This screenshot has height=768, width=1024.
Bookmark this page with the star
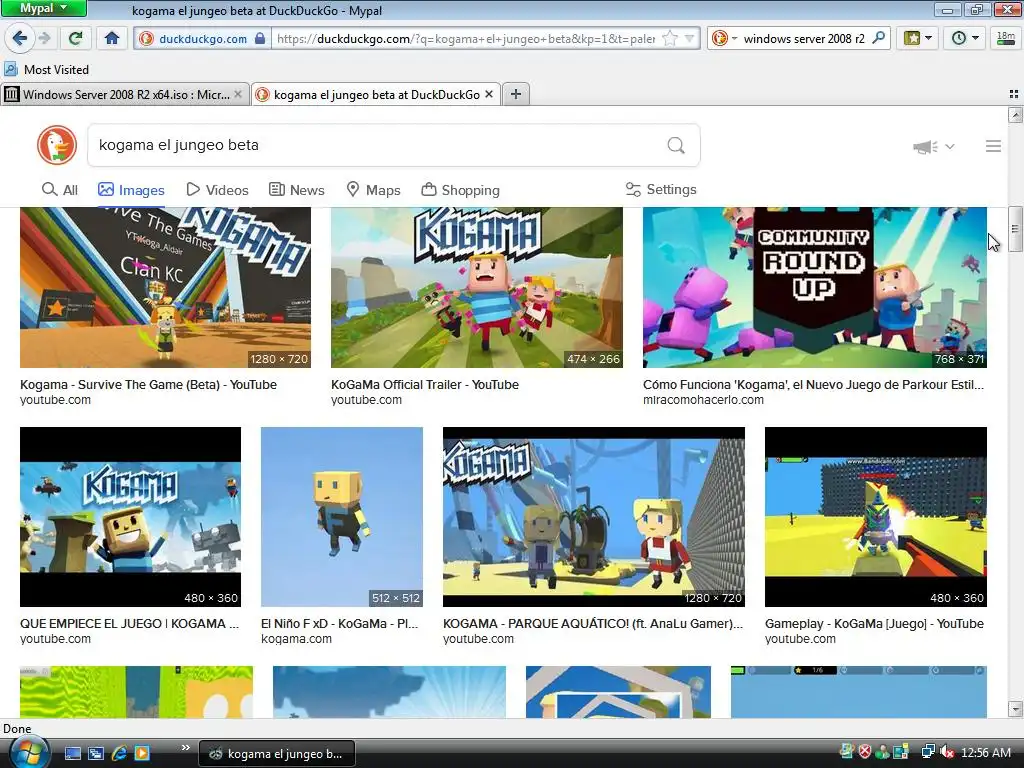point(670,39)
